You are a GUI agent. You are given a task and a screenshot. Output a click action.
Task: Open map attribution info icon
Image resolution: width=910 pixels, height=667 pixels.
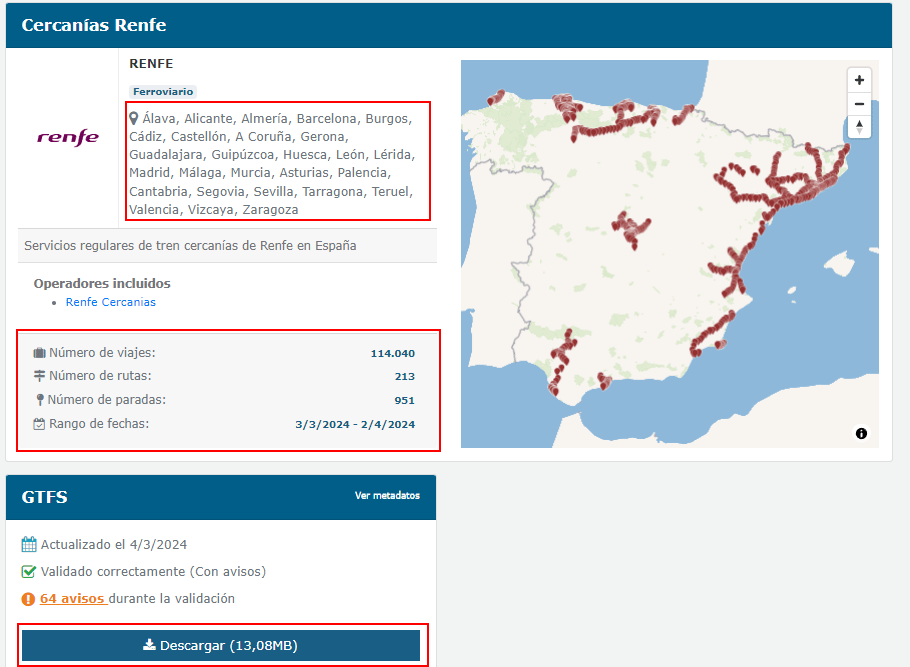coord(861,433)
